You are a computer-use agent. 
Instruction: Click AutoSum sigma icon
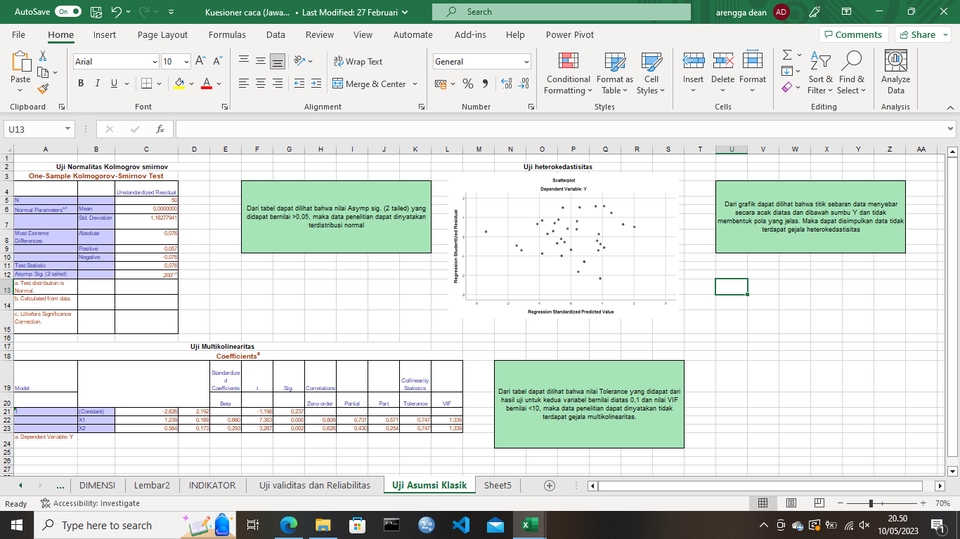click(787, 55)
